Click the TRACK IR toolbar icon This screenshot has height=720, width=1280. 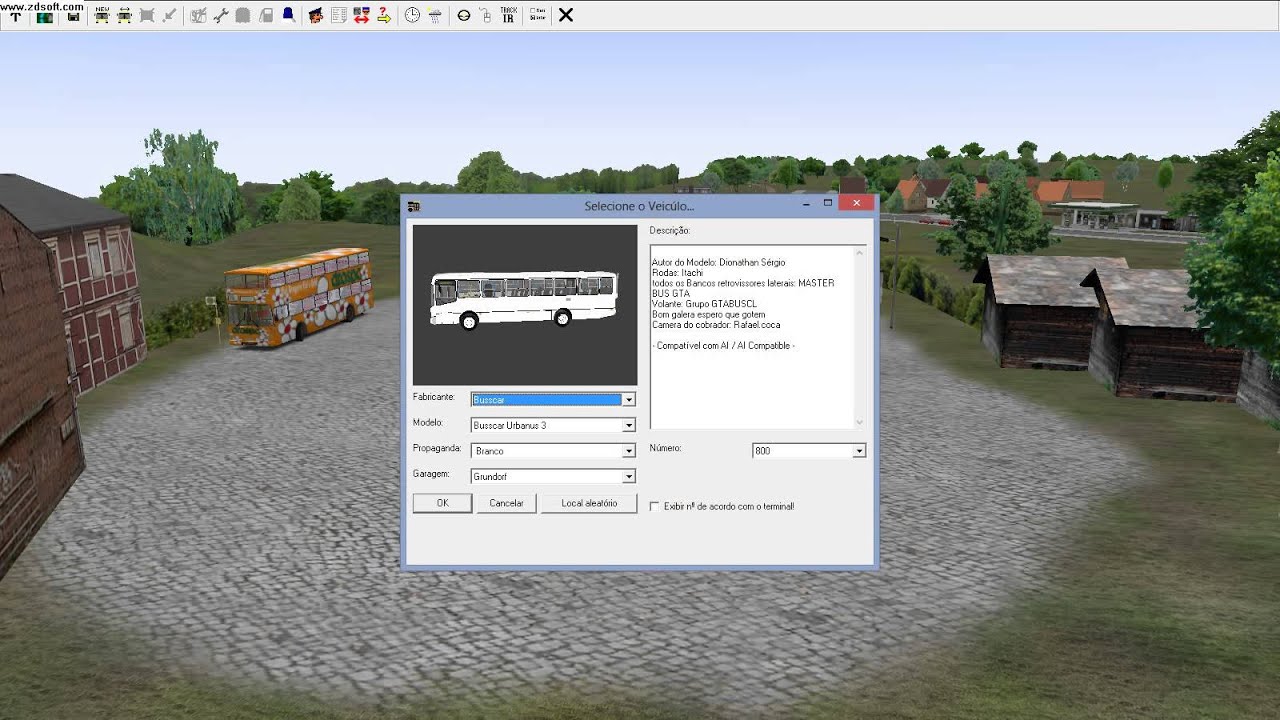(508, 15)
